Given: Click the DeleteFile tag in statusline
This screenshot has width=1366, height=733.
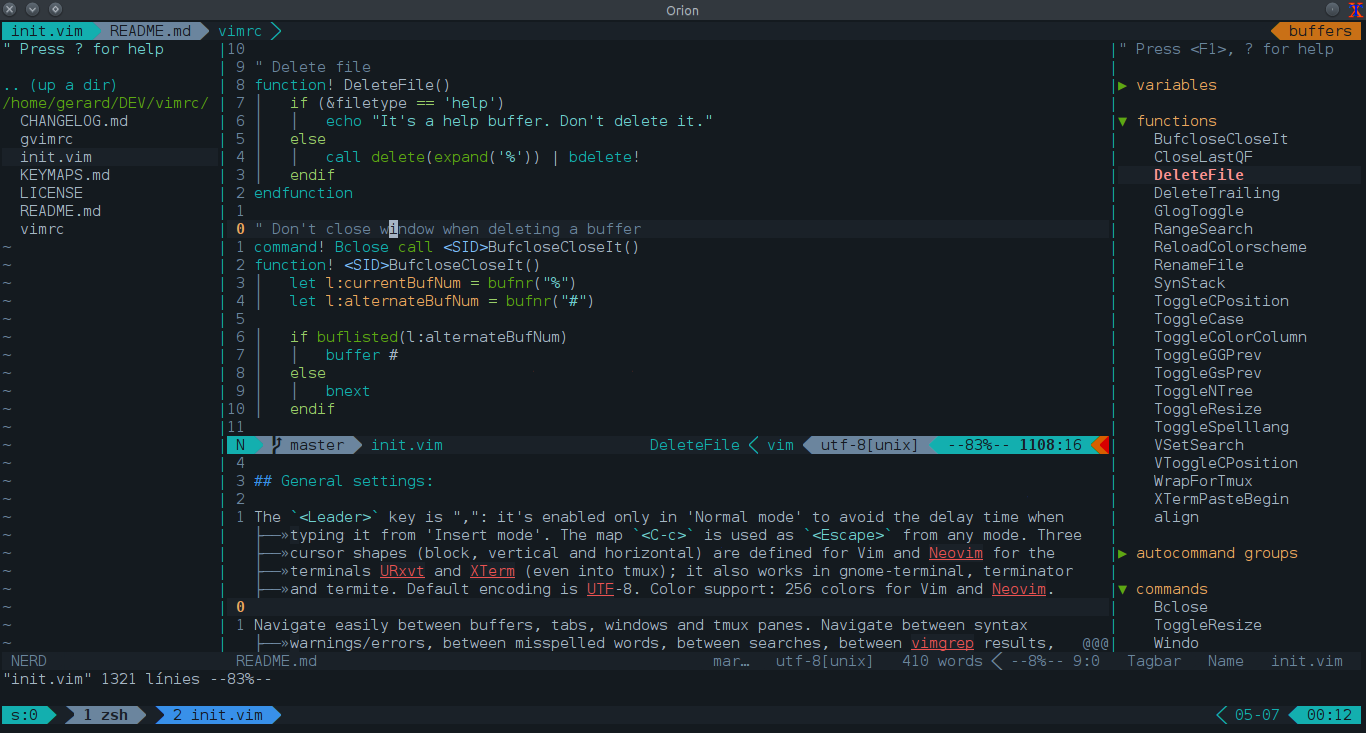Looking at the screenshot, I should tap(695, 445).
